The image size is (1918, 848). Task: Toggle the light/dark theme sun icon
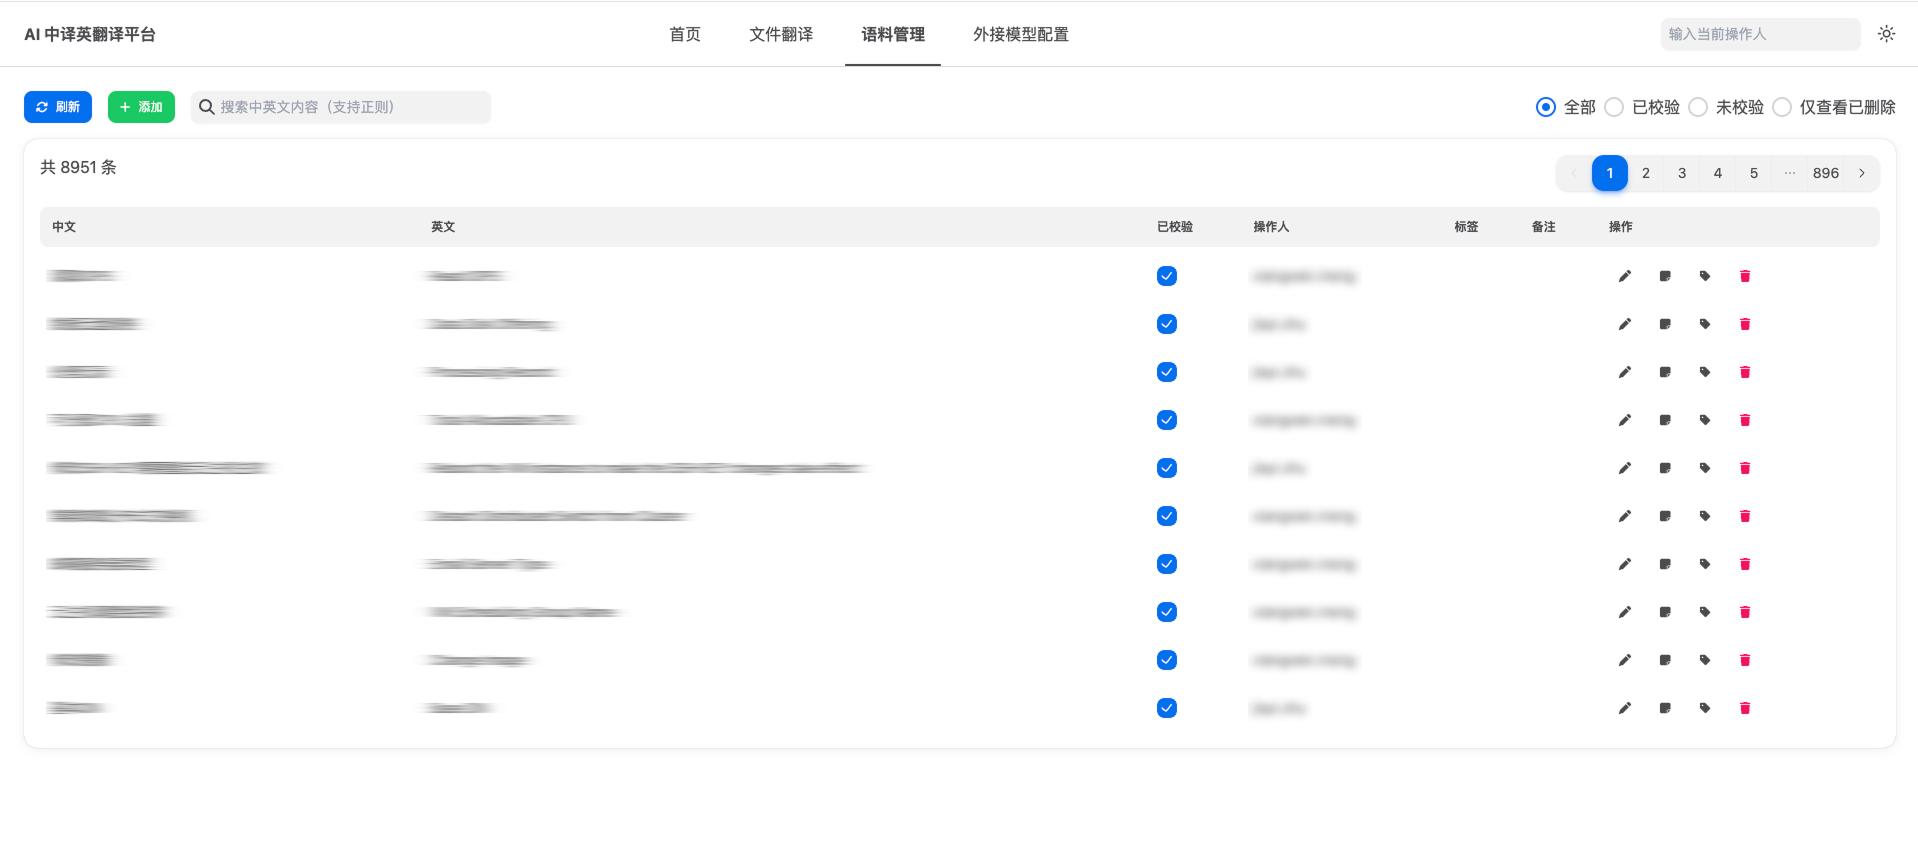(x=1886, y=34)
